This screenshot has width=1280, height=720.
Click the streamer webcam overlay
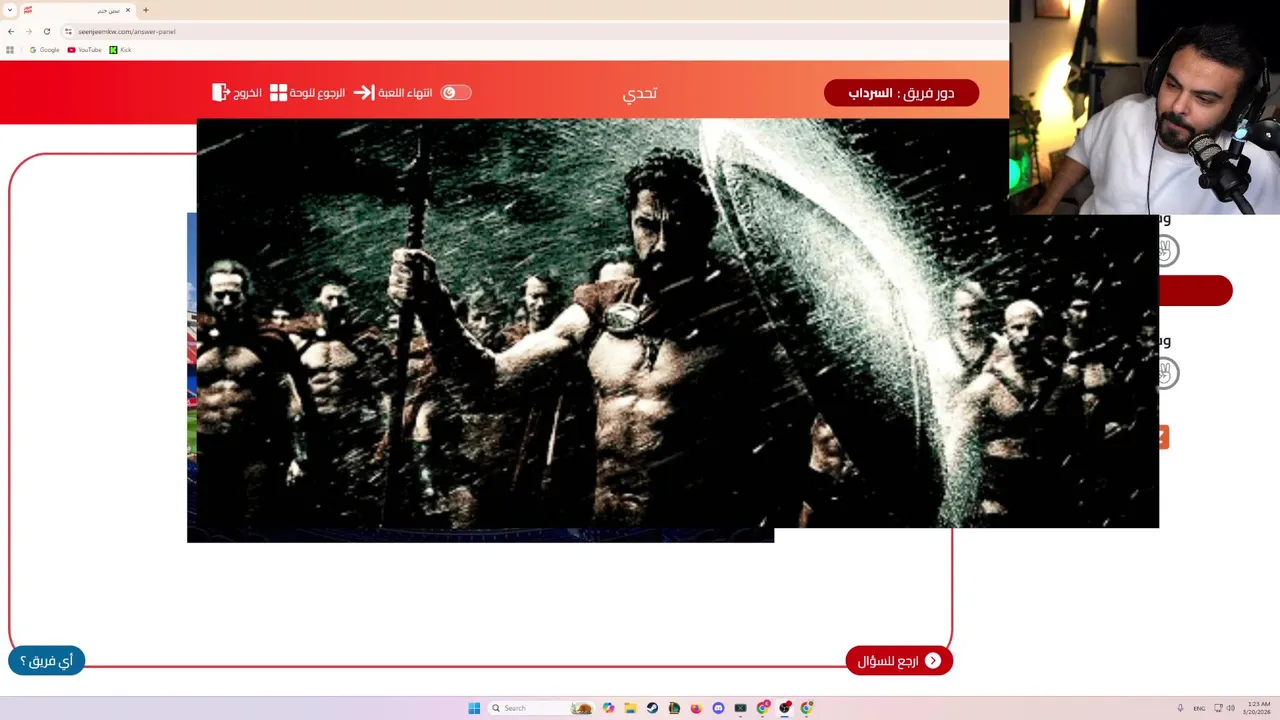click(x=1145, y=107)
